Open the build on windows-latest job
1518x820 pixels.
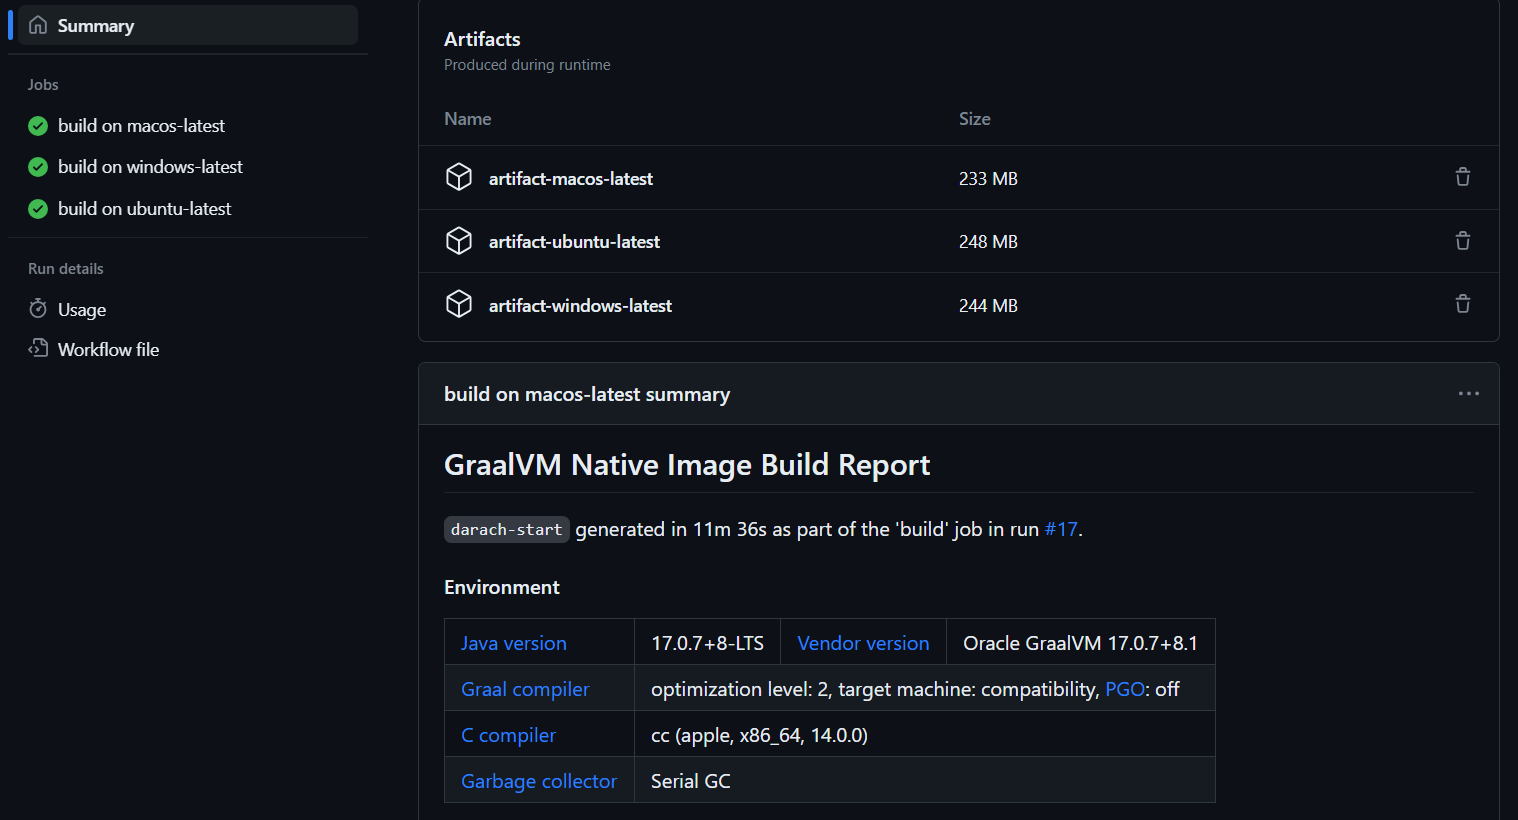[x=150, y=167]
